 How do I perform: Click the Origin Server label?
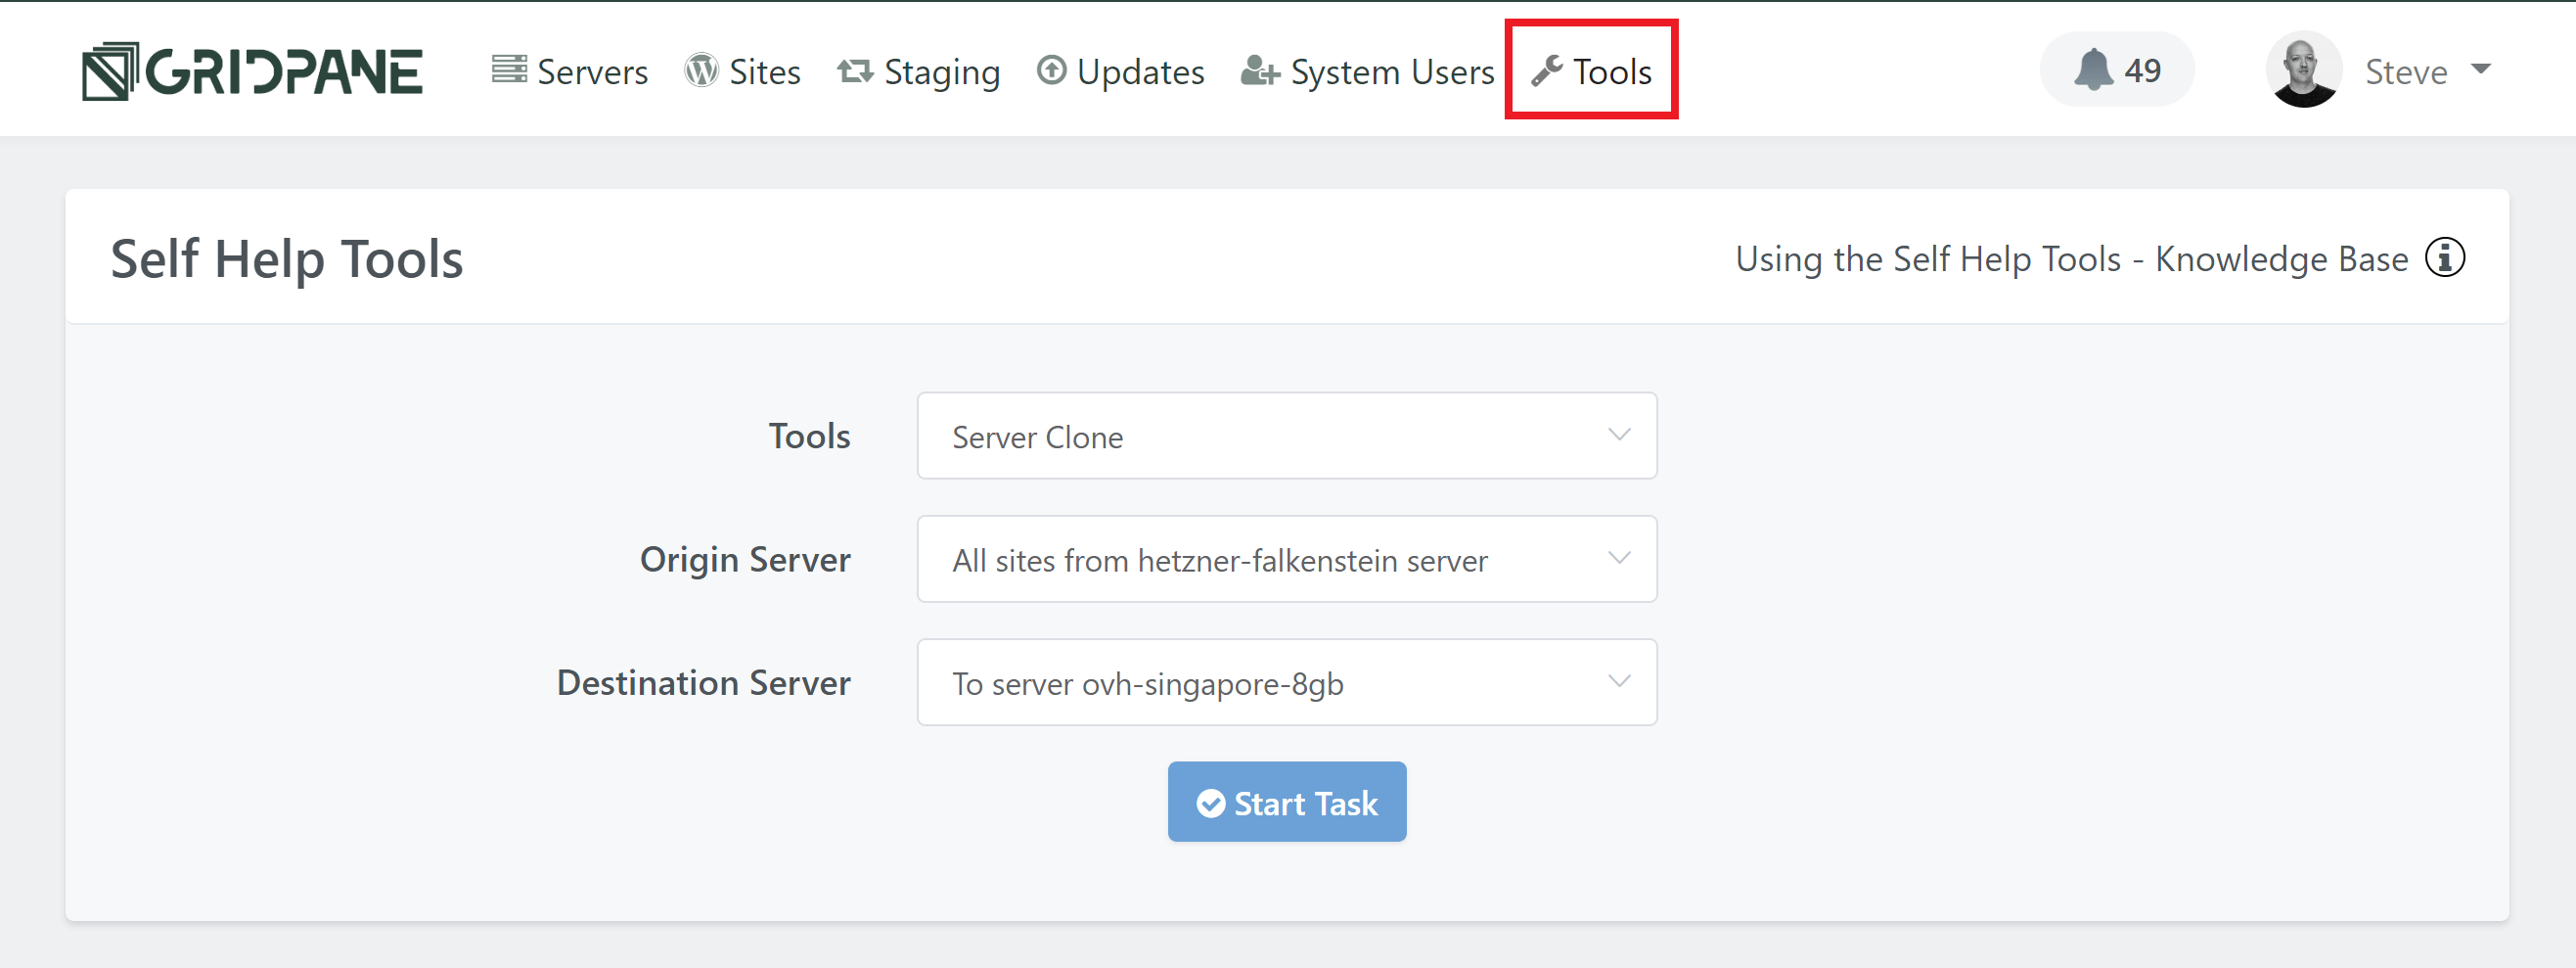pos(745,559)
